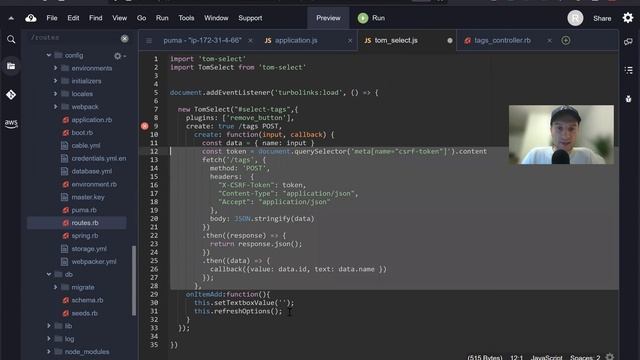The height and width of the screenshot is (360, 640).
Task: Open seeds.rb in file tree
Action: tap(84, 313)
